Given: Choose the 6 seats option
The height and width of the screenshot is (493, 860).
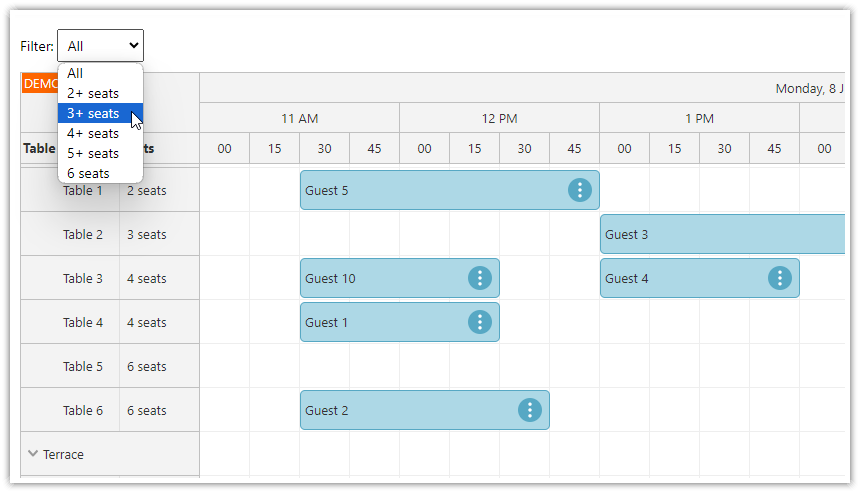Looking at the screenshot, I should (89, 173).
